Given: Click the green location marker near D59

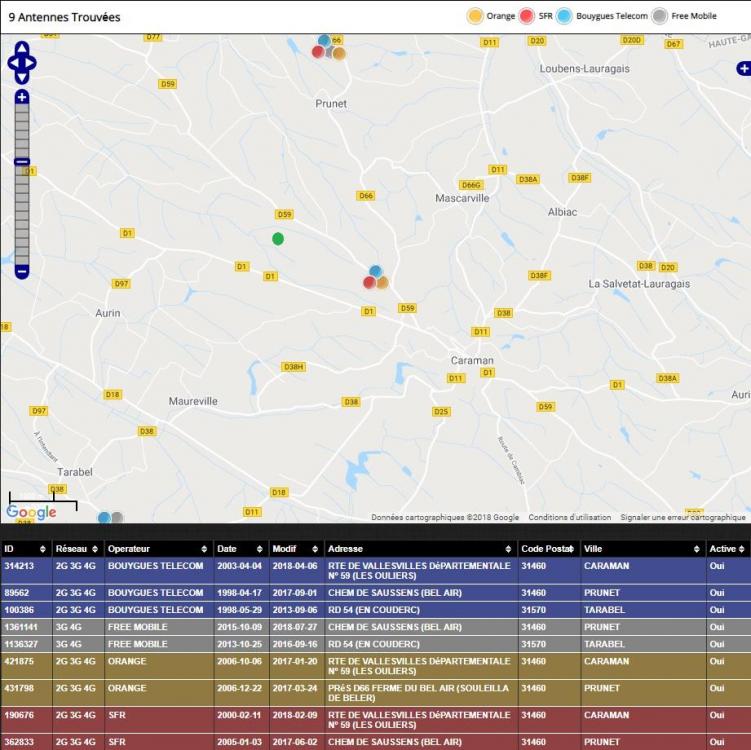Looking at the screenshot, I should click(x=278, y=239).
